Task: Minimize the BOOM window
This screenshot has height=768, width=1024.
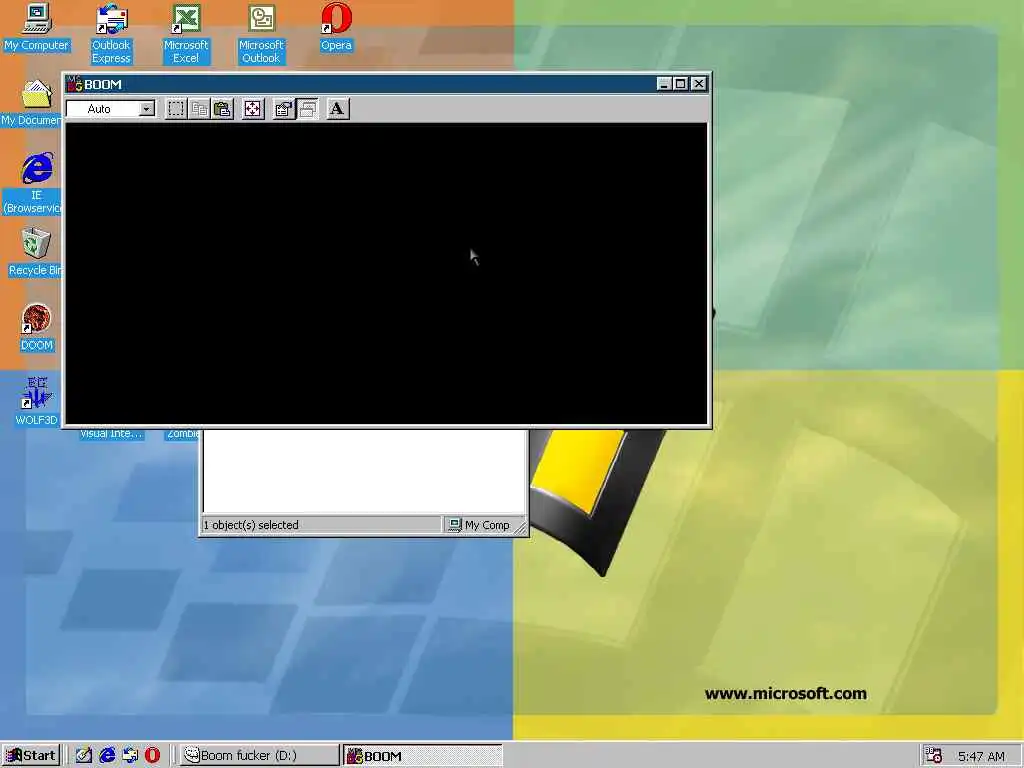Action: [x=664, y=84]
